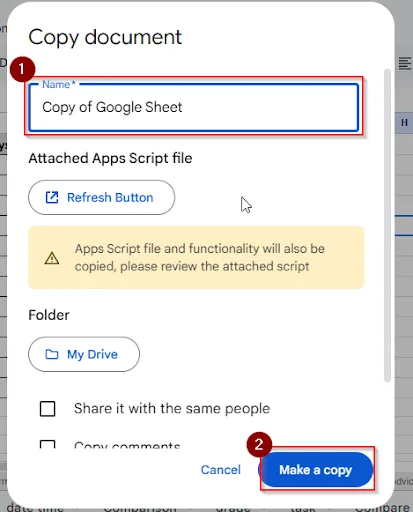This screenshot has height=512, width=413.
Task: Click the text align icon behind dialog
Action: 405,63
